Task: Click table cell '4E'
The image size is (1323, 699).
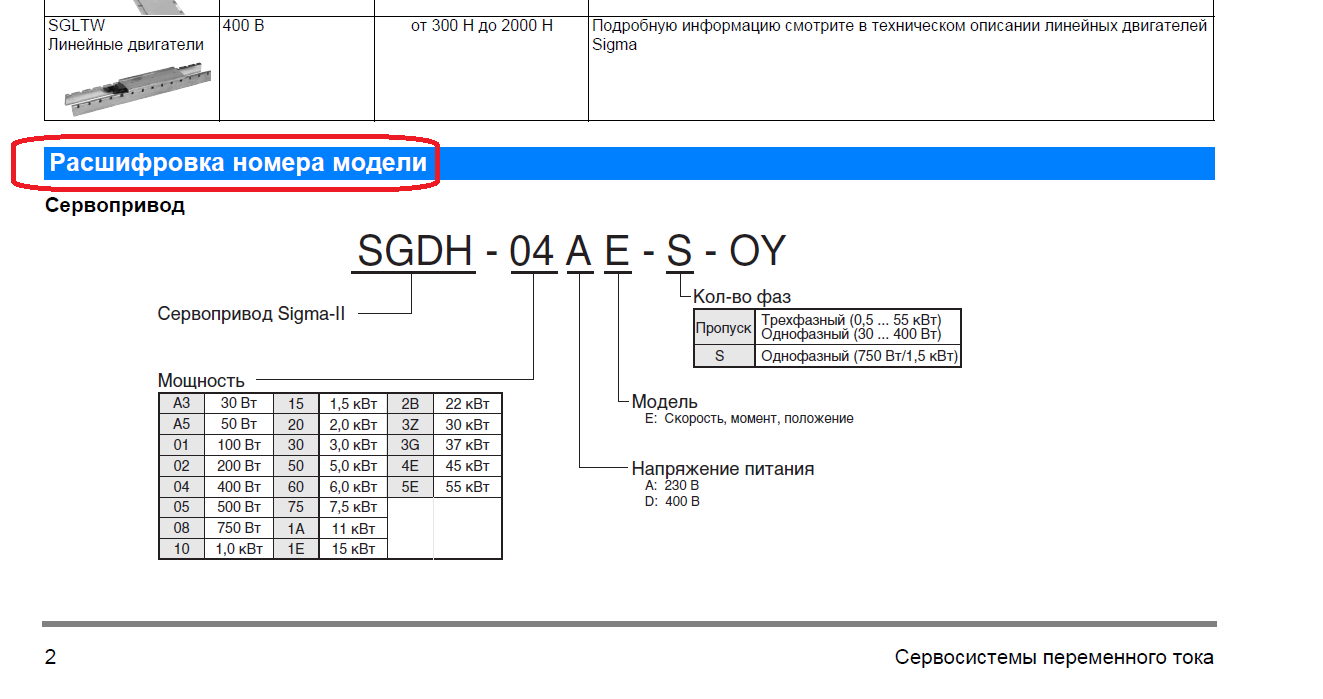Action: 411,466
